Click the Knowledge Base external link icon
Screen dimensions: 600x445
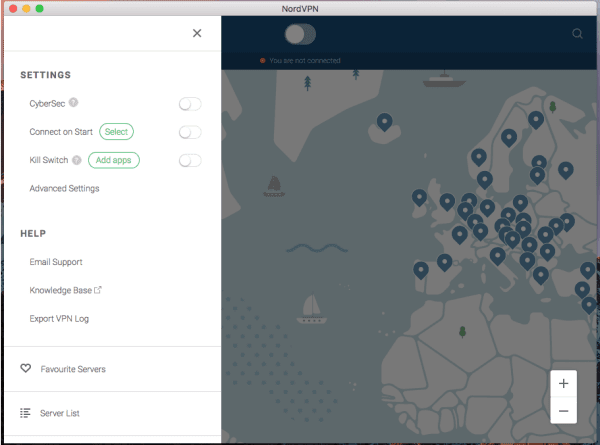click(98, 290)
